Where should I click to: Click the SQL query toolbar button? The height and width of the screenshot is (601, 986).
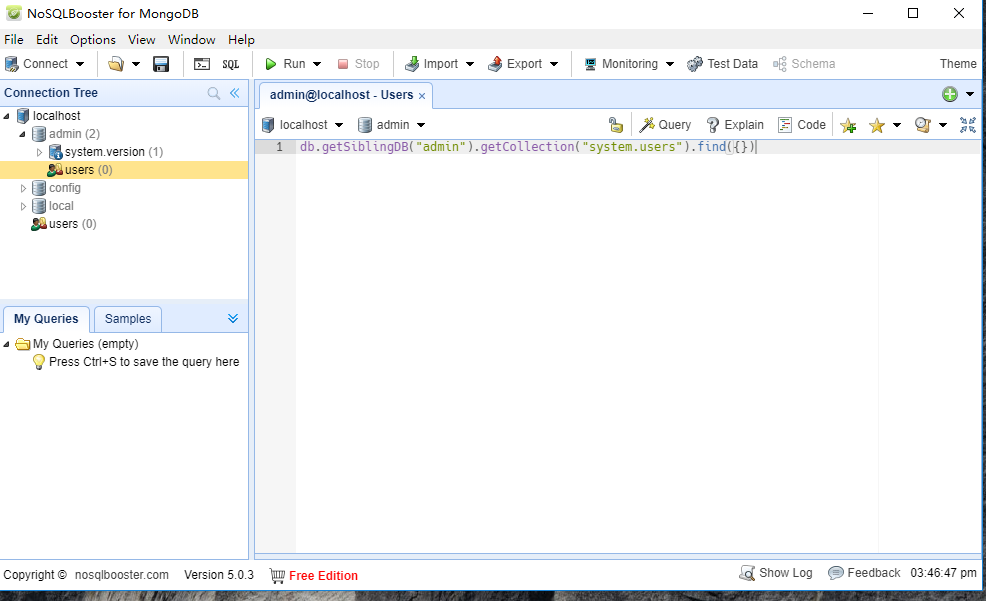click(x=231, y=64)
